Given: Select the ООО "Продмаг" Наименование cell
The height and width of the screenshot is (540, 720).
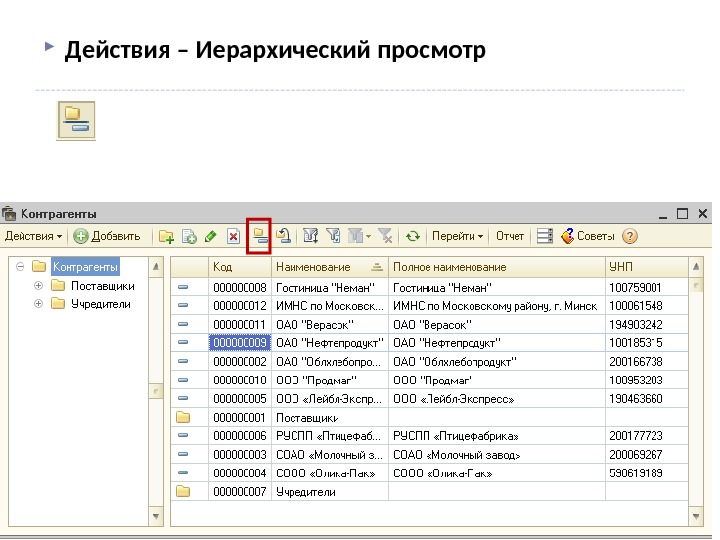Looking at the screenshot, I should pos(330,380).
